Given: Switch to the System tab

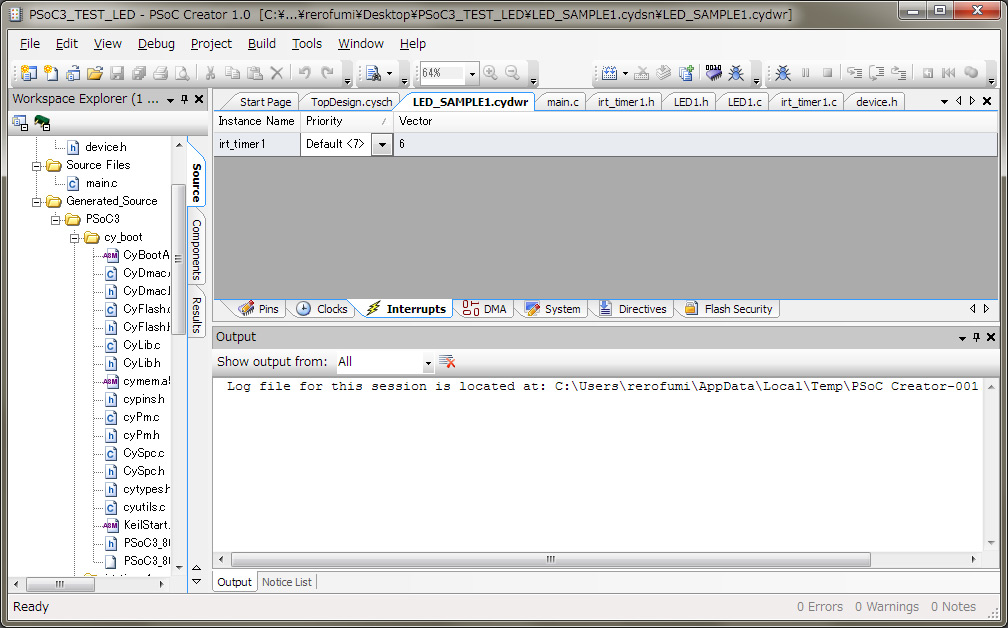Looking at the screenshot, I should coord(554,309).
